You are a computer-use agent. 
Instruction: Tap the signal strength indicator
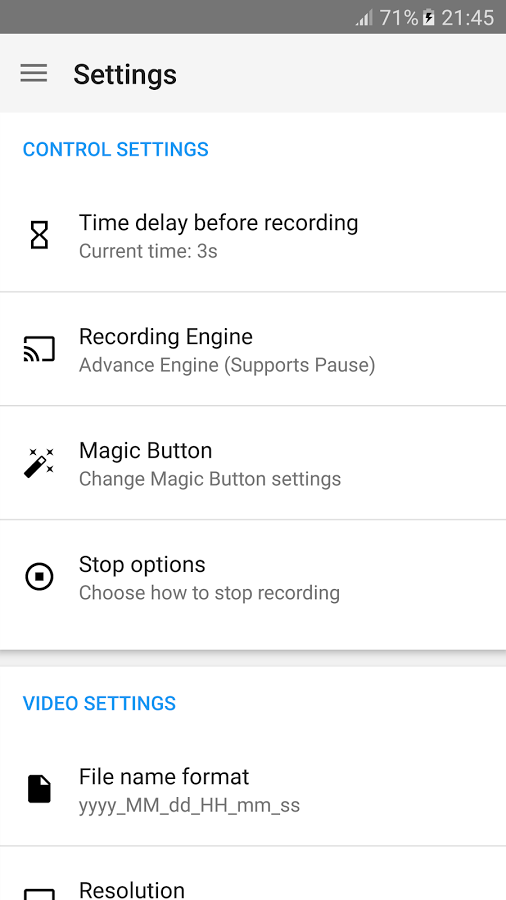(x=364, y=18)
